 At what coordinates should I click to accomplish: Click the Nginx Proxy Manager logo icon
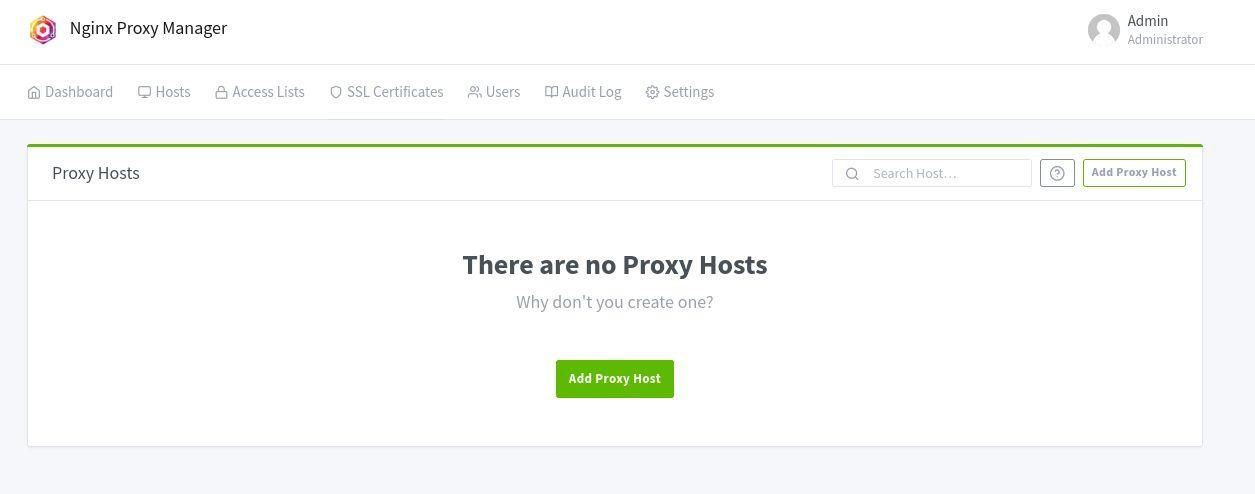[x=43, y=30]
